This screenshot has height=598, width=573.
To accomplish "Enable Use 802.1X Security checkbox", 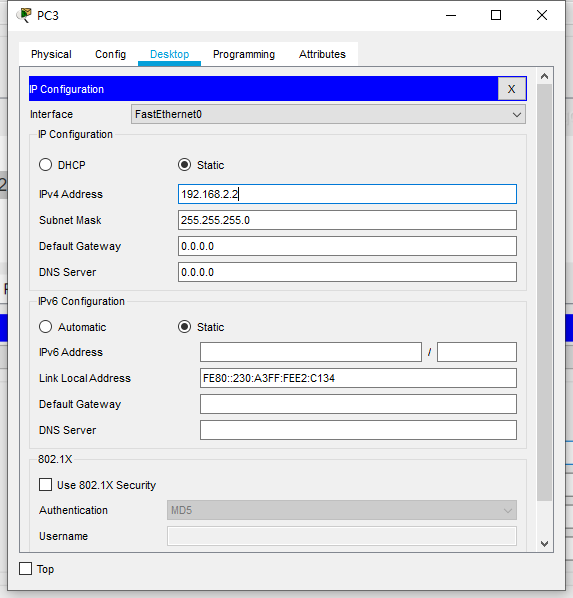I will coord(45,485).
